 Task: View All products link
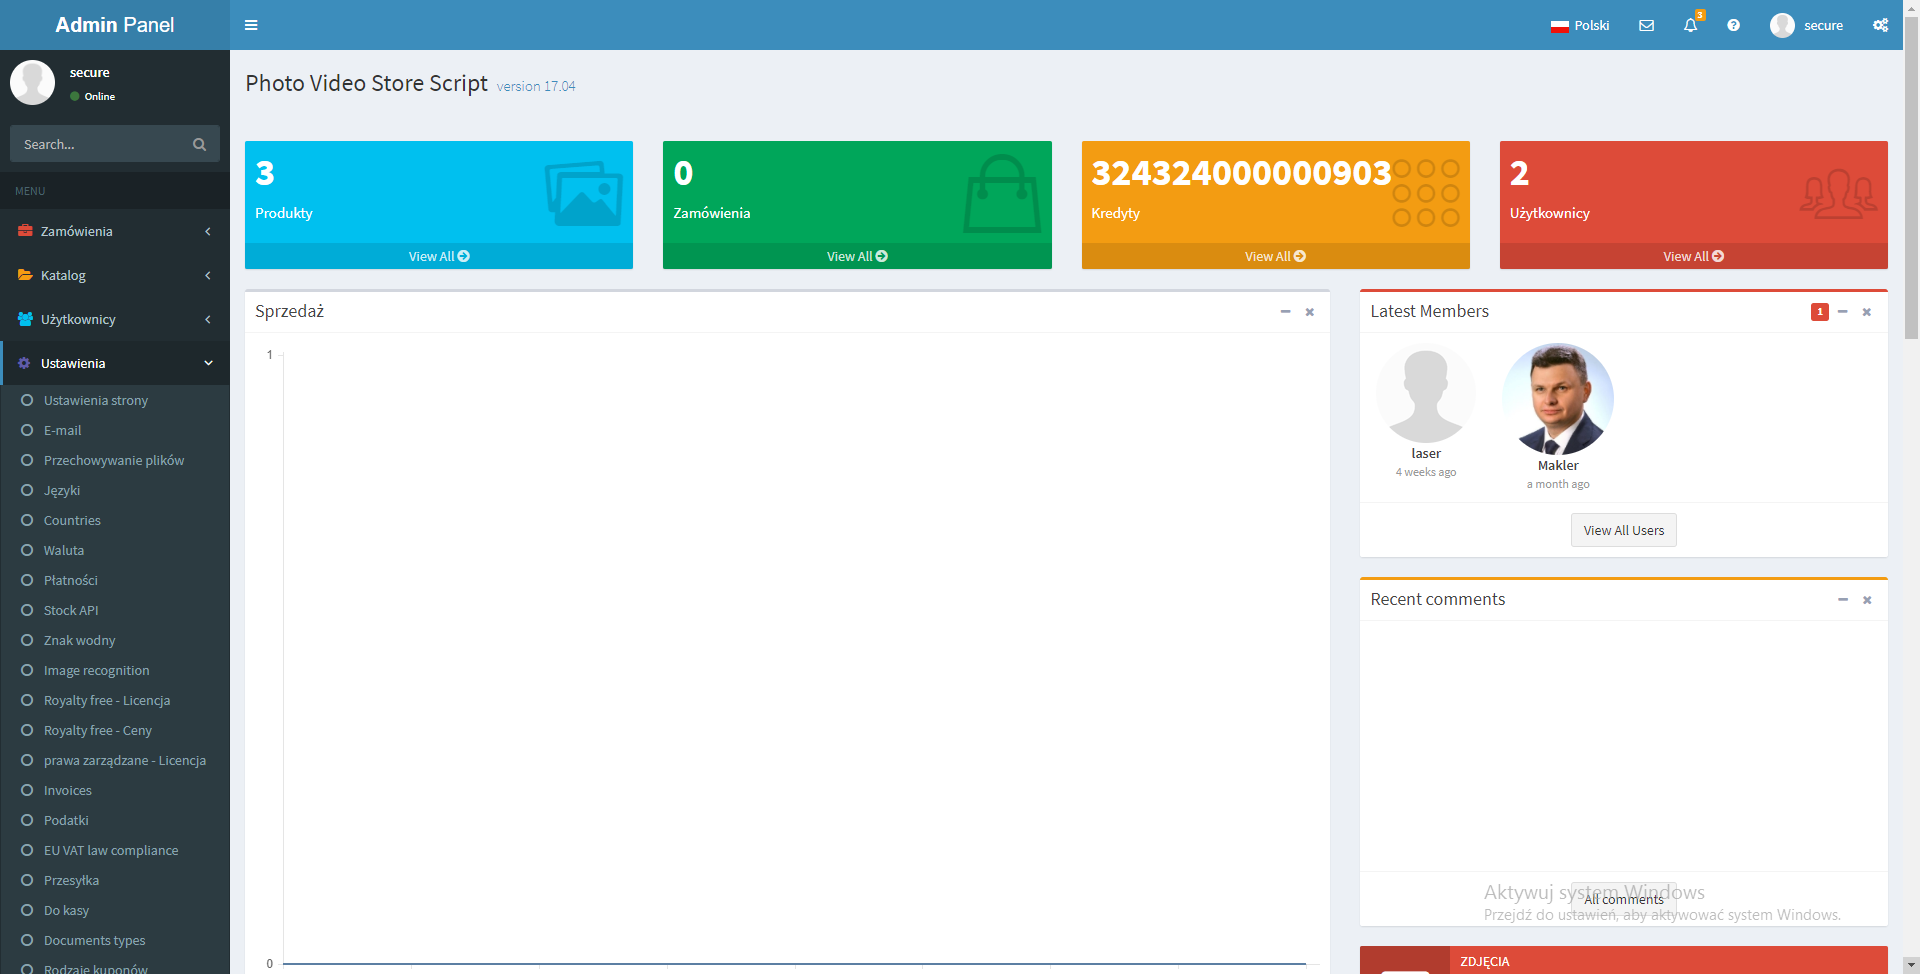[x=439, y=256]
